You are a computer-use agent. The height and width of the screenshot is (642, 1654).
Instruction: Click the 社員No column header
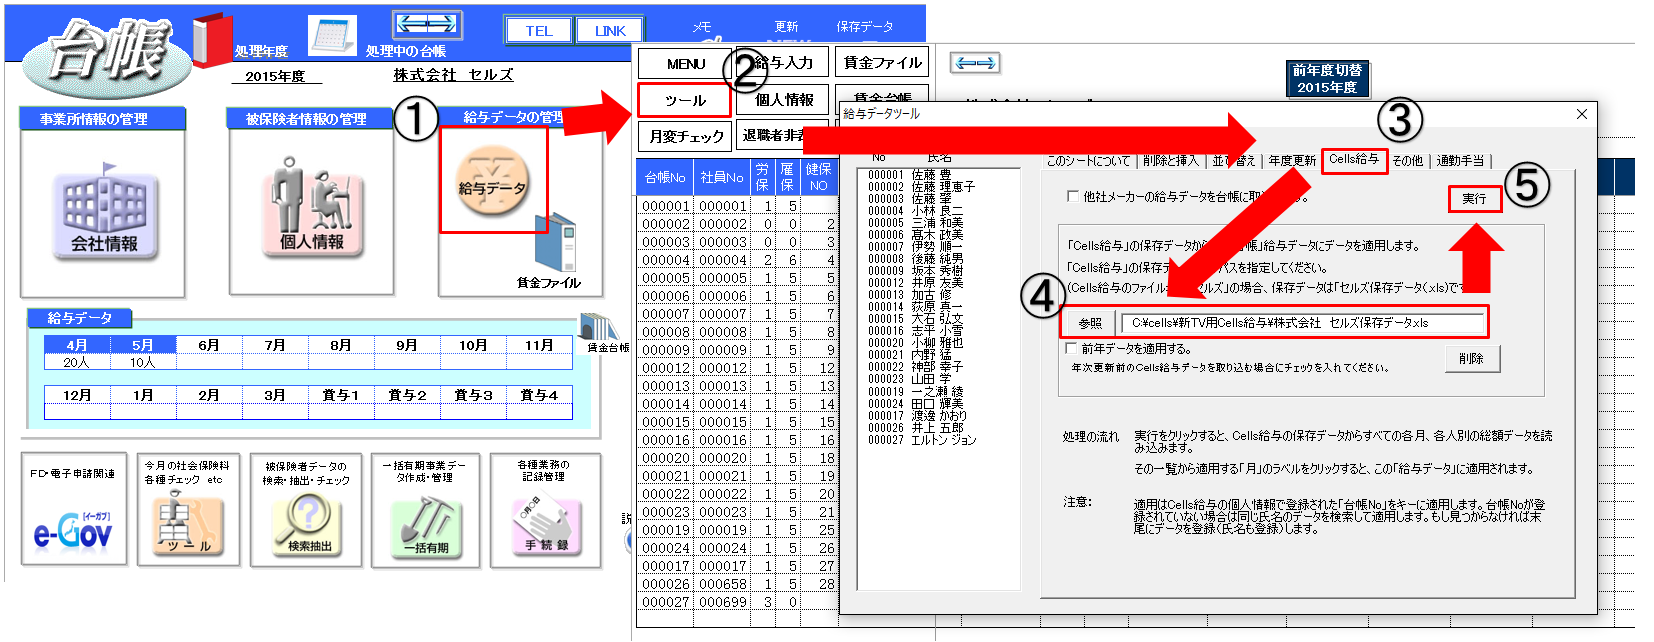point(722,177)
